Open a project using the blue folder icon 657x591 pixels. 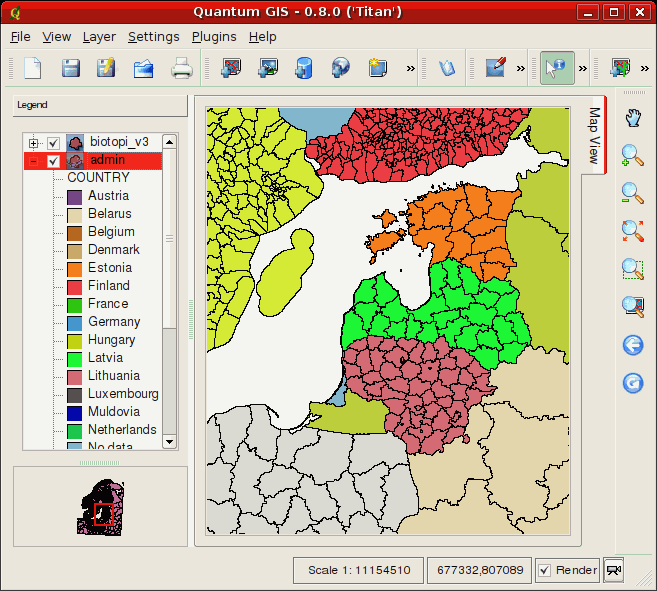[x=143, y=68]
